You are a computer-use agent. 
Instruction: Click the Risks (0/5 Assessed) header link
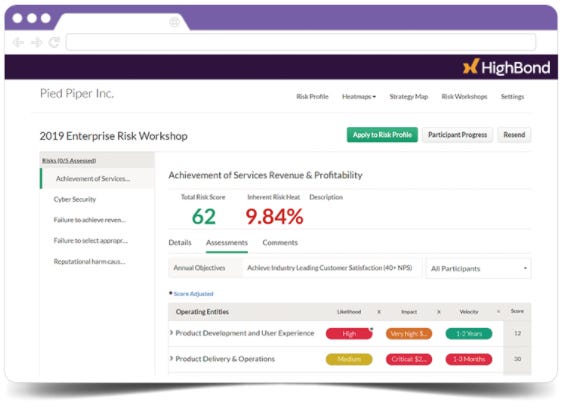(69, 161)
